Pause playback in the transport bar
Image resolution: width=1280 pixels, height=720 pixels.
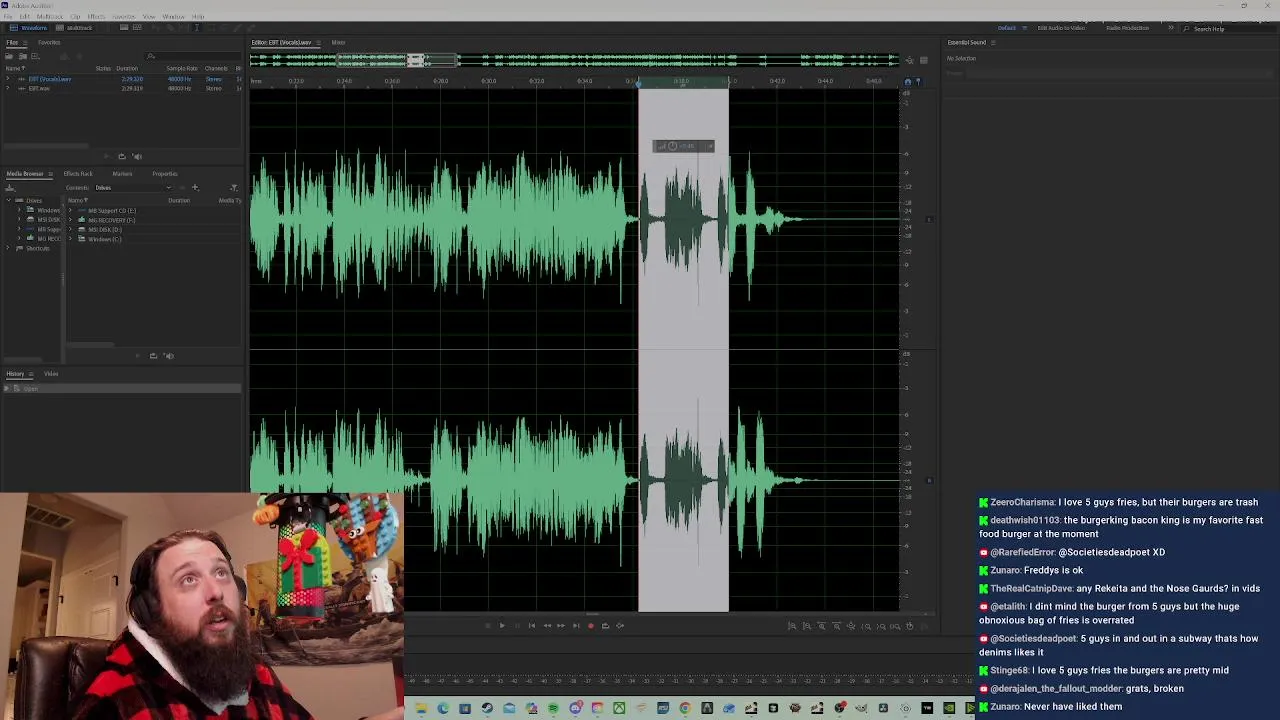(517, 626)
